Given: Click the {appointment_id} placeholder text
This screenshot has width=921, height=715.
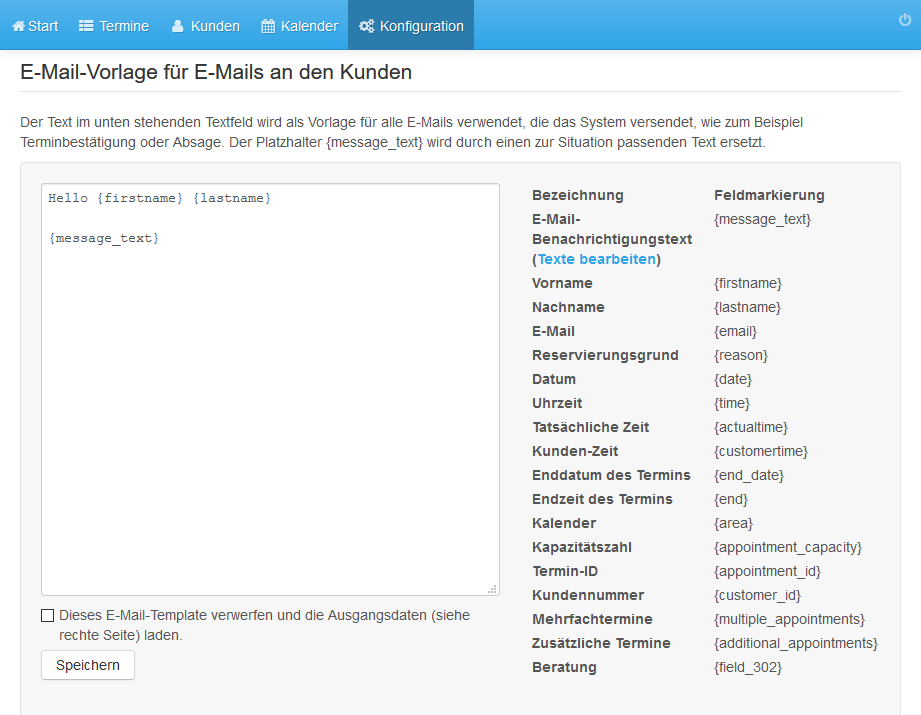Looking at the screenshot, I should point(767,571).
